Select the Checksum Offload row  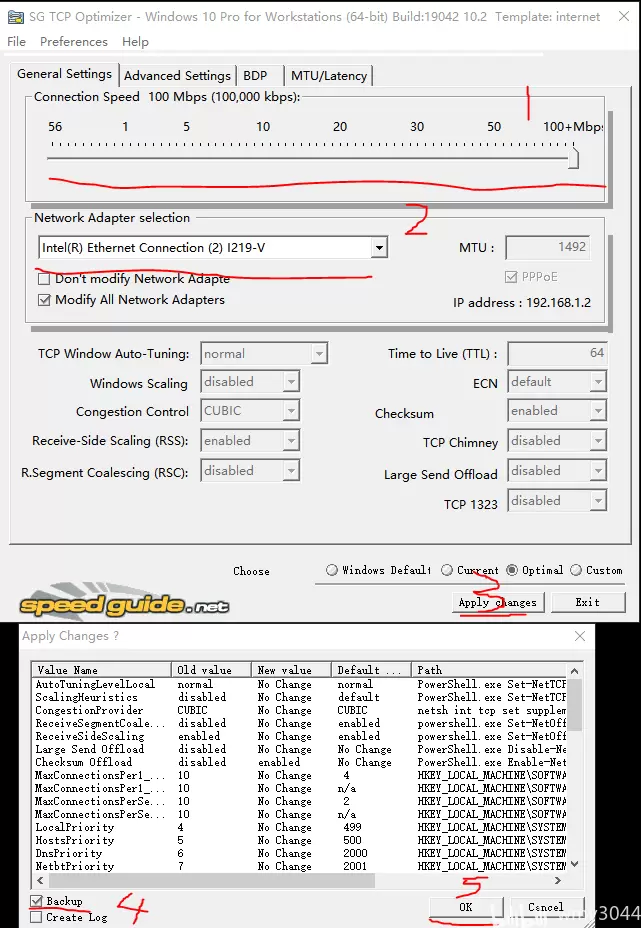(299, 762)
